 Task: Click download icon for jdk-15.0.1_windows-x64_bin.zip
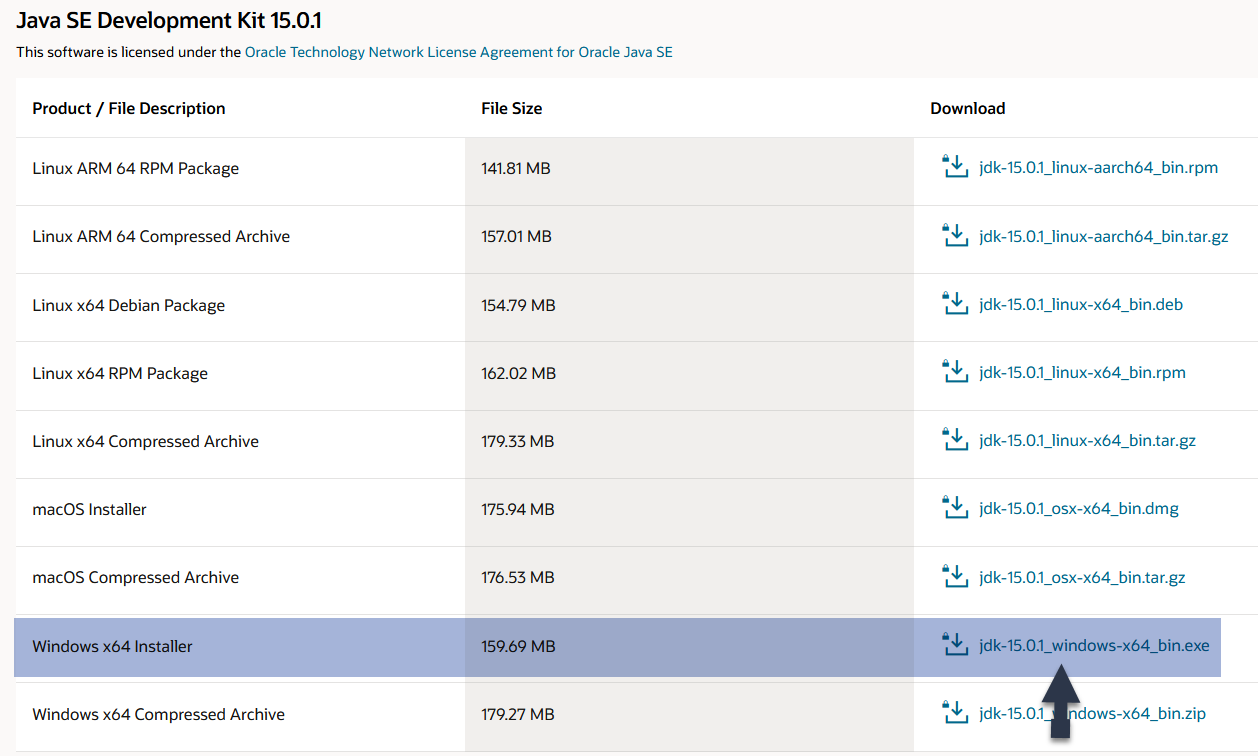[956, 712]
